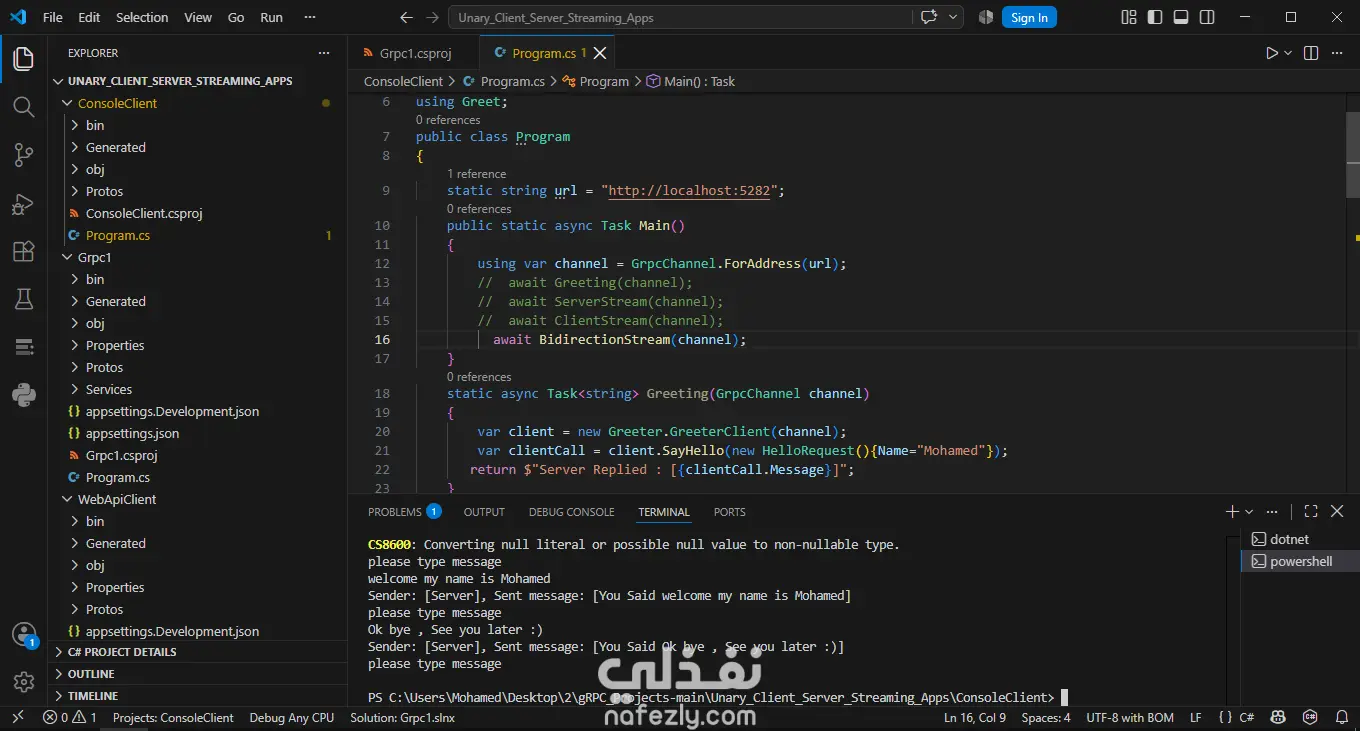Switch to the PROBLEMS panel tab
This screenshot has height=731, width=1360.
click(x=404, y=512)
